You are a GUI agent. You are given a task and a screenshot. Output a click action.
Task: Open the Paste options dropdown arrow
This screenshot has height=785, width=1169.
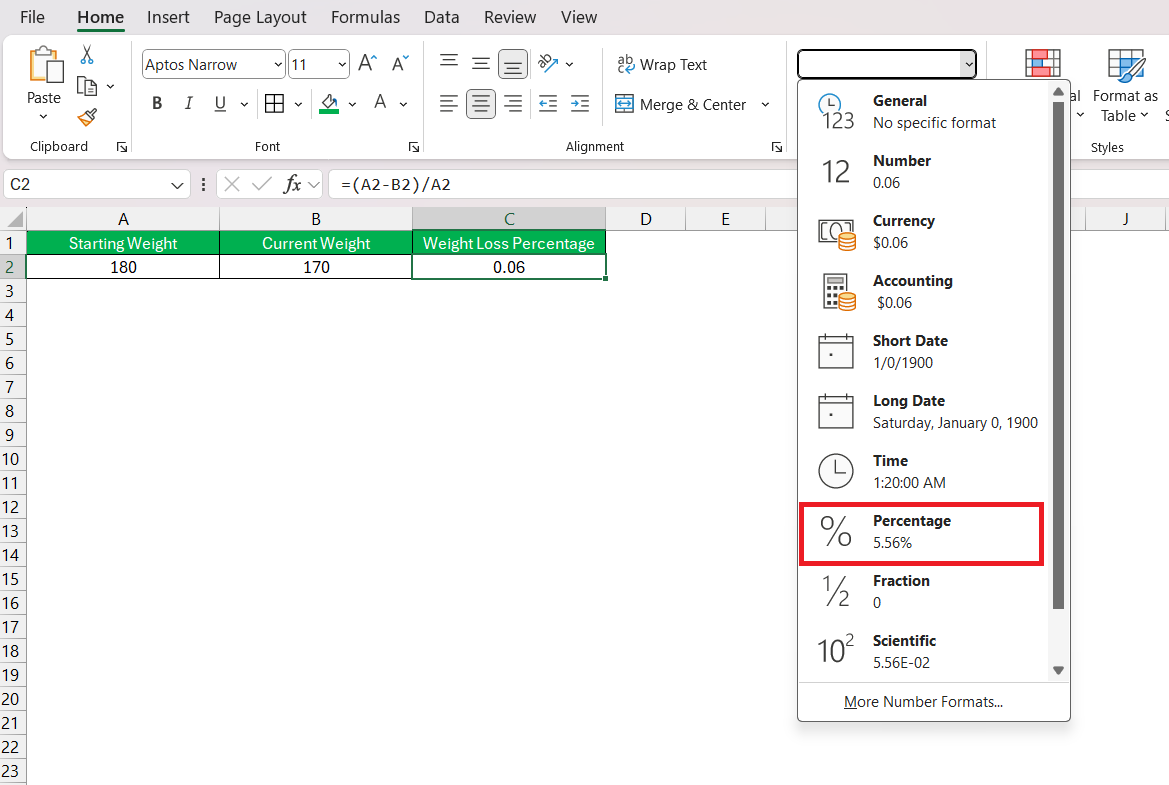click(43, 116)
